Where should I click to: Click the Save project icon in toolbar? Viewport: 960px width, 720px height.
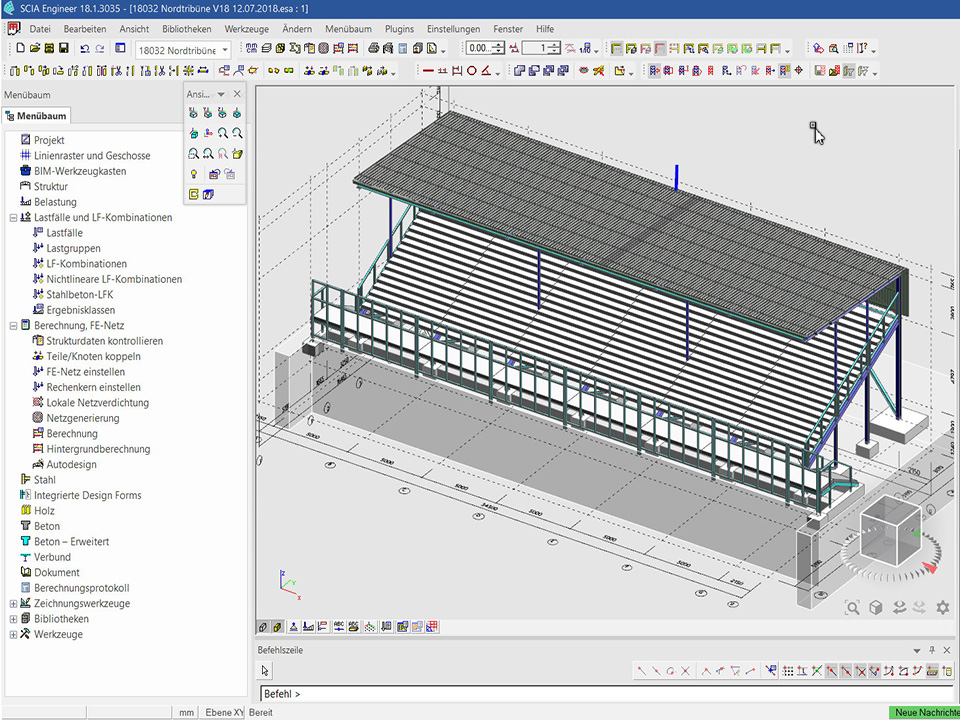64,48
